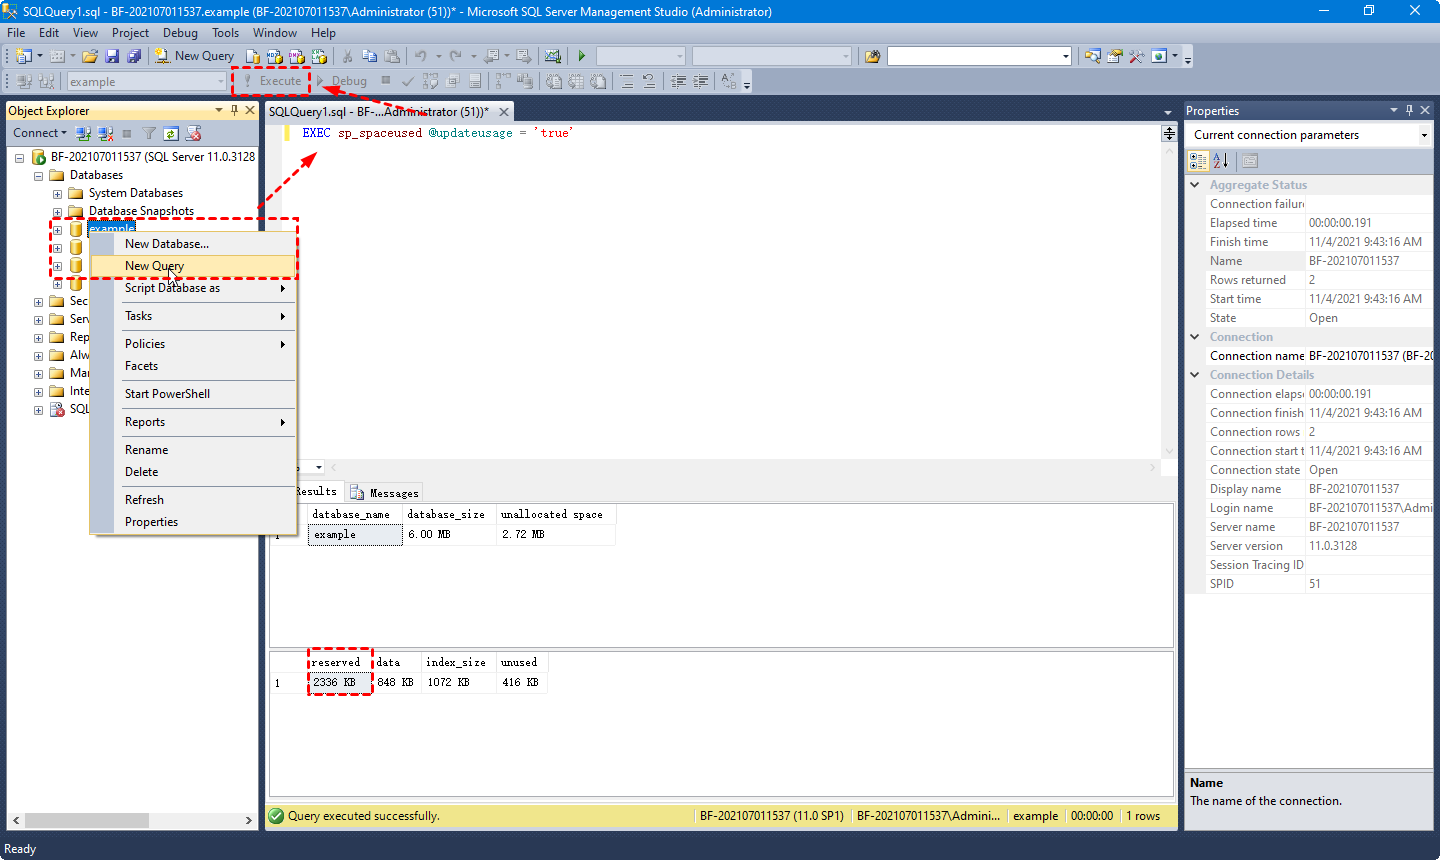
Task: Open the available databases dropdown showing example
Action: [146, 81]
